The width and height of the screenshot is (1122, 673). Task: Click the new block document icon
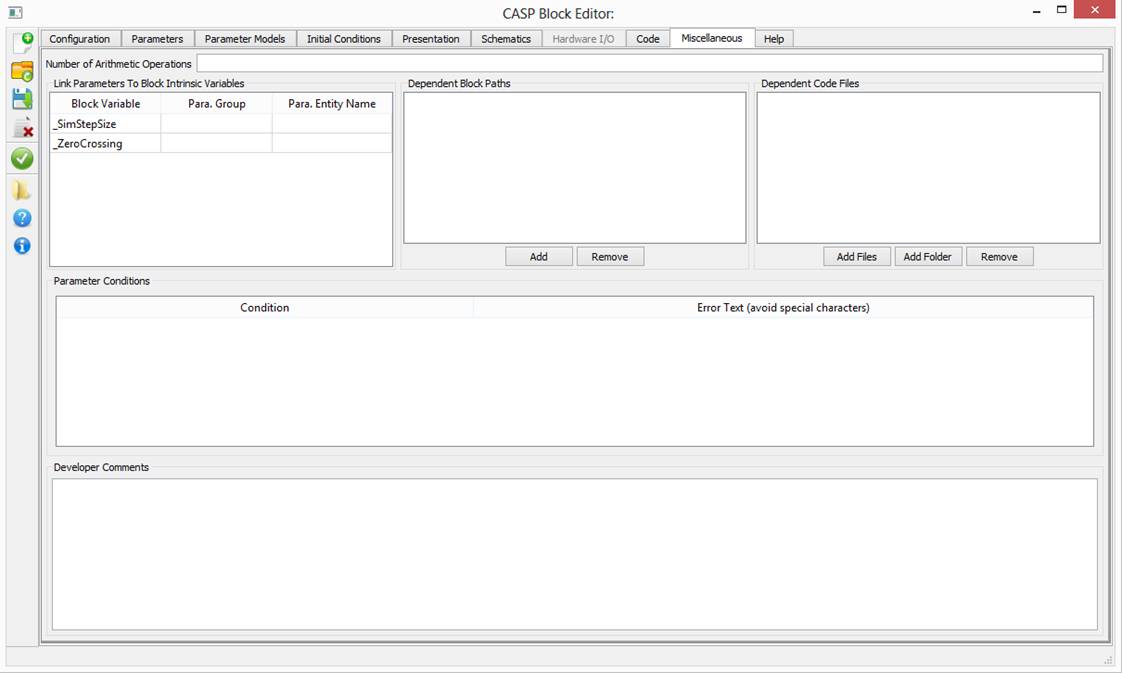pos(22,42)
